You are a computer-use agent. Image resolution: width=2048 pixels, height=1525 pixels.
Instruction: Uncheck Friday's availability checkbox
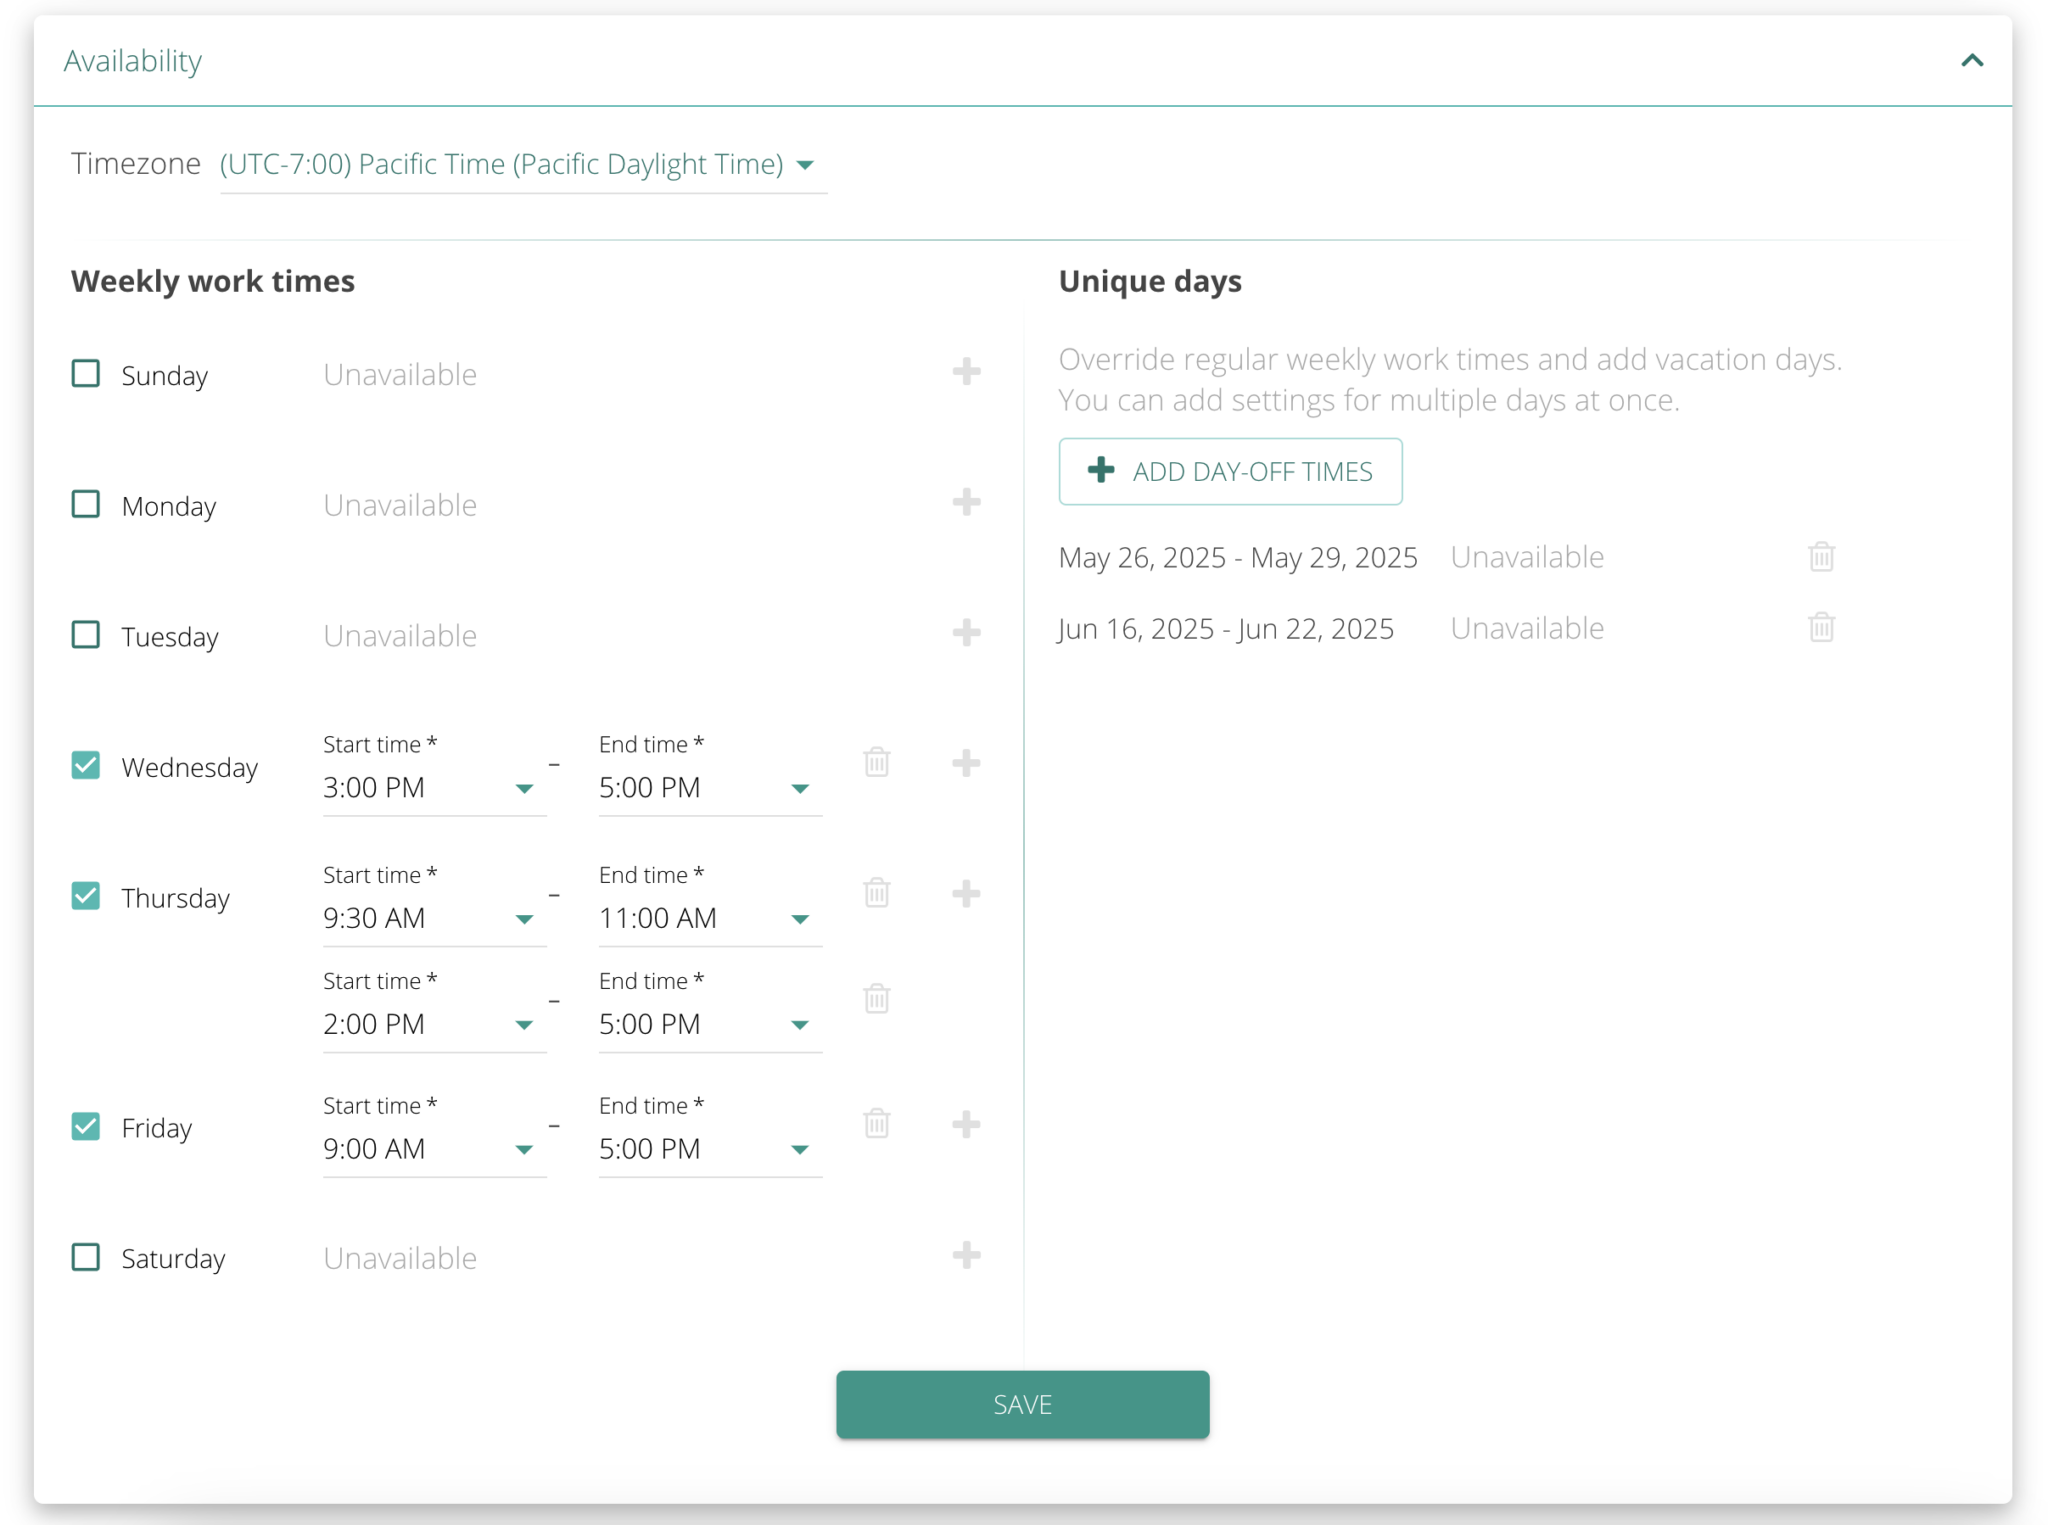coord(85,1125)
